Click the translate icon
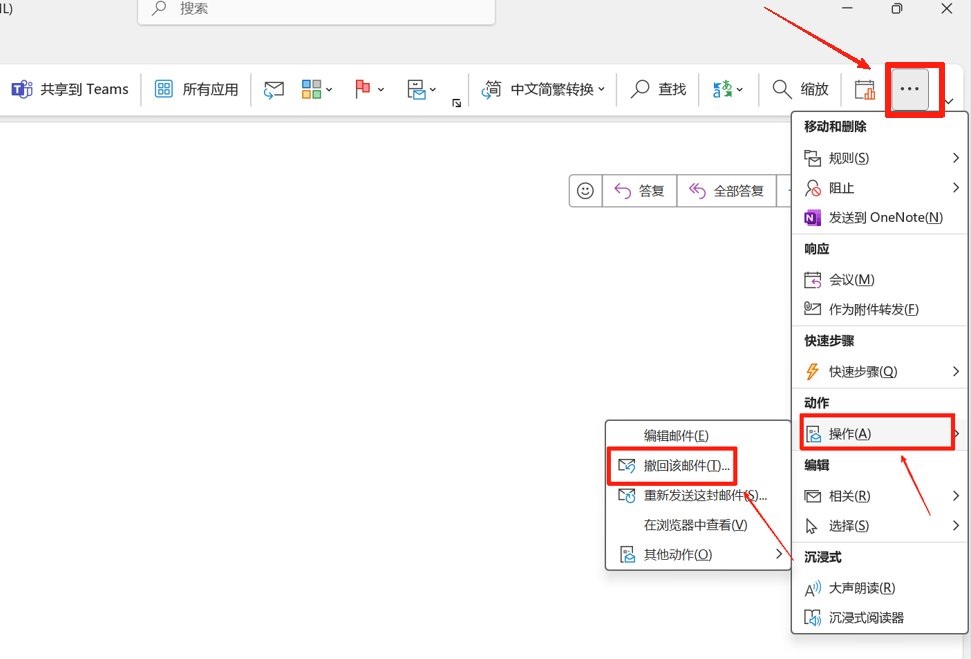Image resolution: width=971 pixels, height=659 pixels. click(x=722, y=89)
